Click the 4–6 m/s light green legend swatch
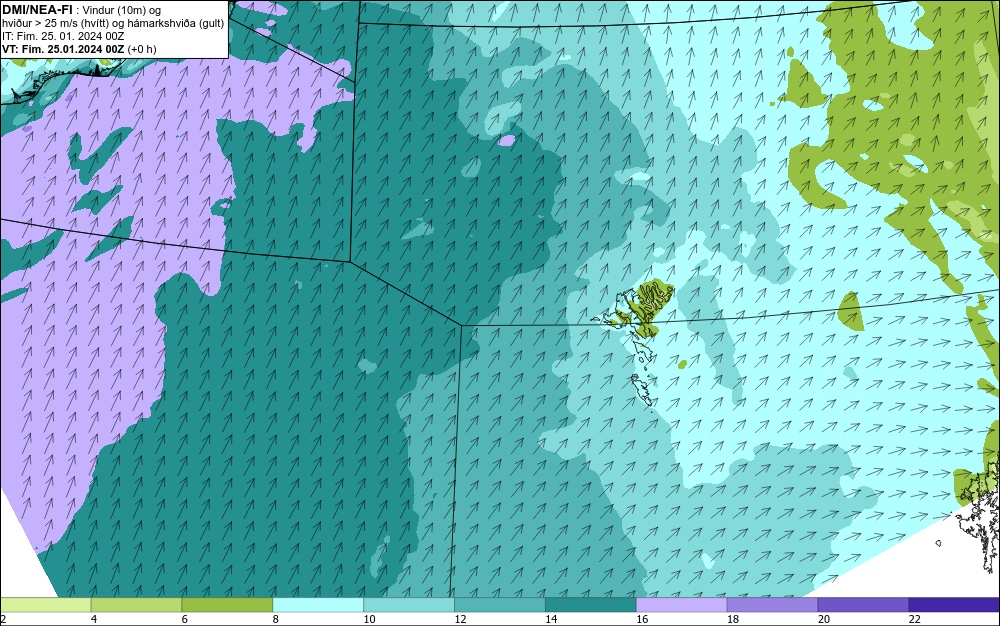The width and height of the screenshot is (1000, 626). pos(136,605)
